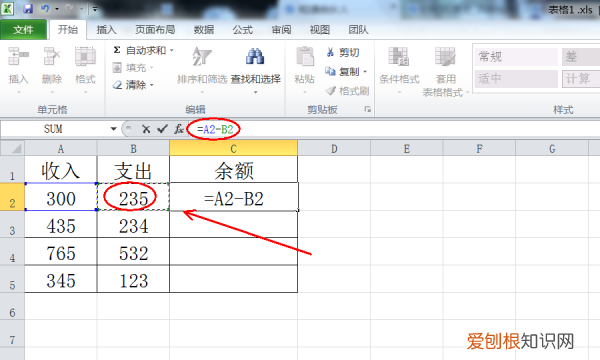Click cell A2 with value 300

(61, 197)
